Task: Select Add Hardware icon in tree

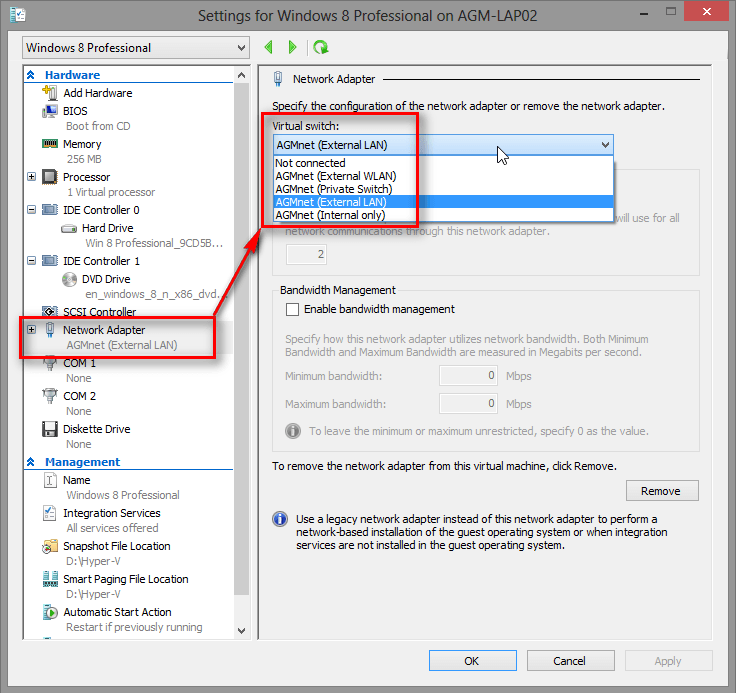Action: tap(50, 92)
